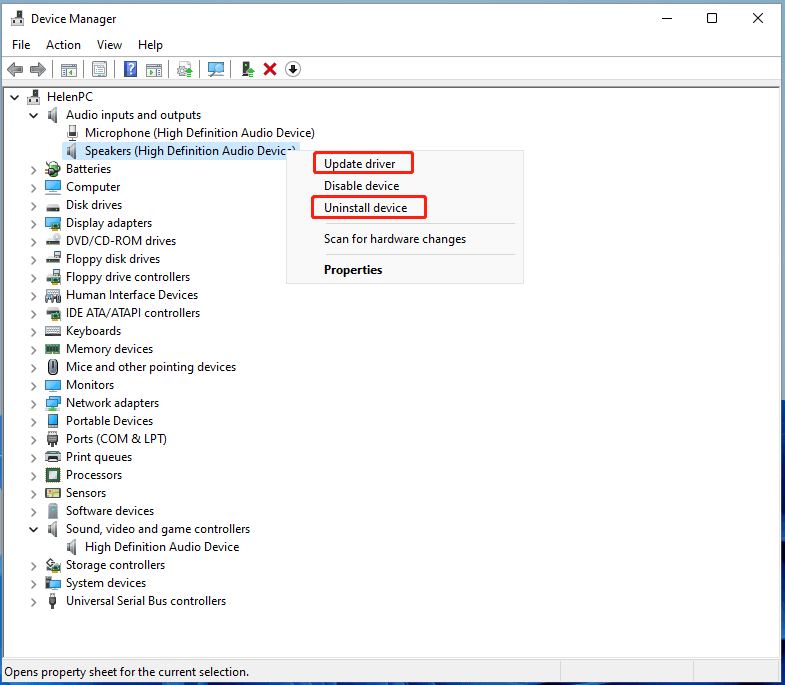Choose Properties in the context menu
This screenshot has height=685, width=785.
click(353, 270)
